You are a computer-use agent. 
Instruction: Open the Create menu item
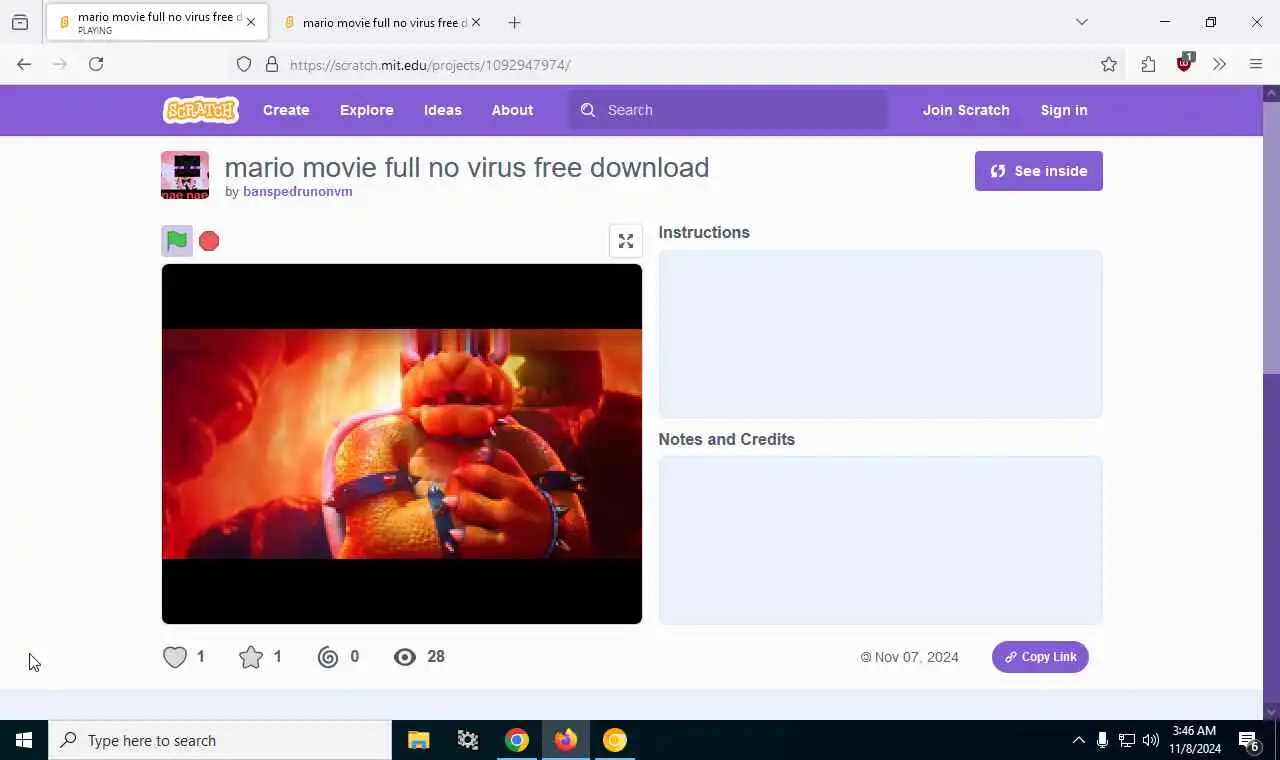click(286, 110)
